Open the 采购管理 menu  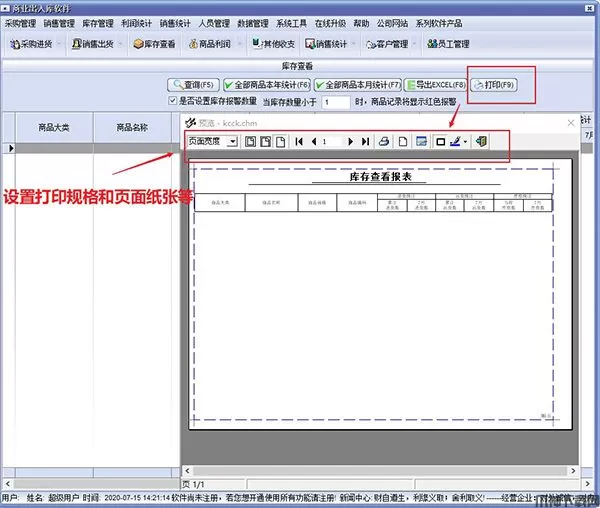tap(20, 23)
